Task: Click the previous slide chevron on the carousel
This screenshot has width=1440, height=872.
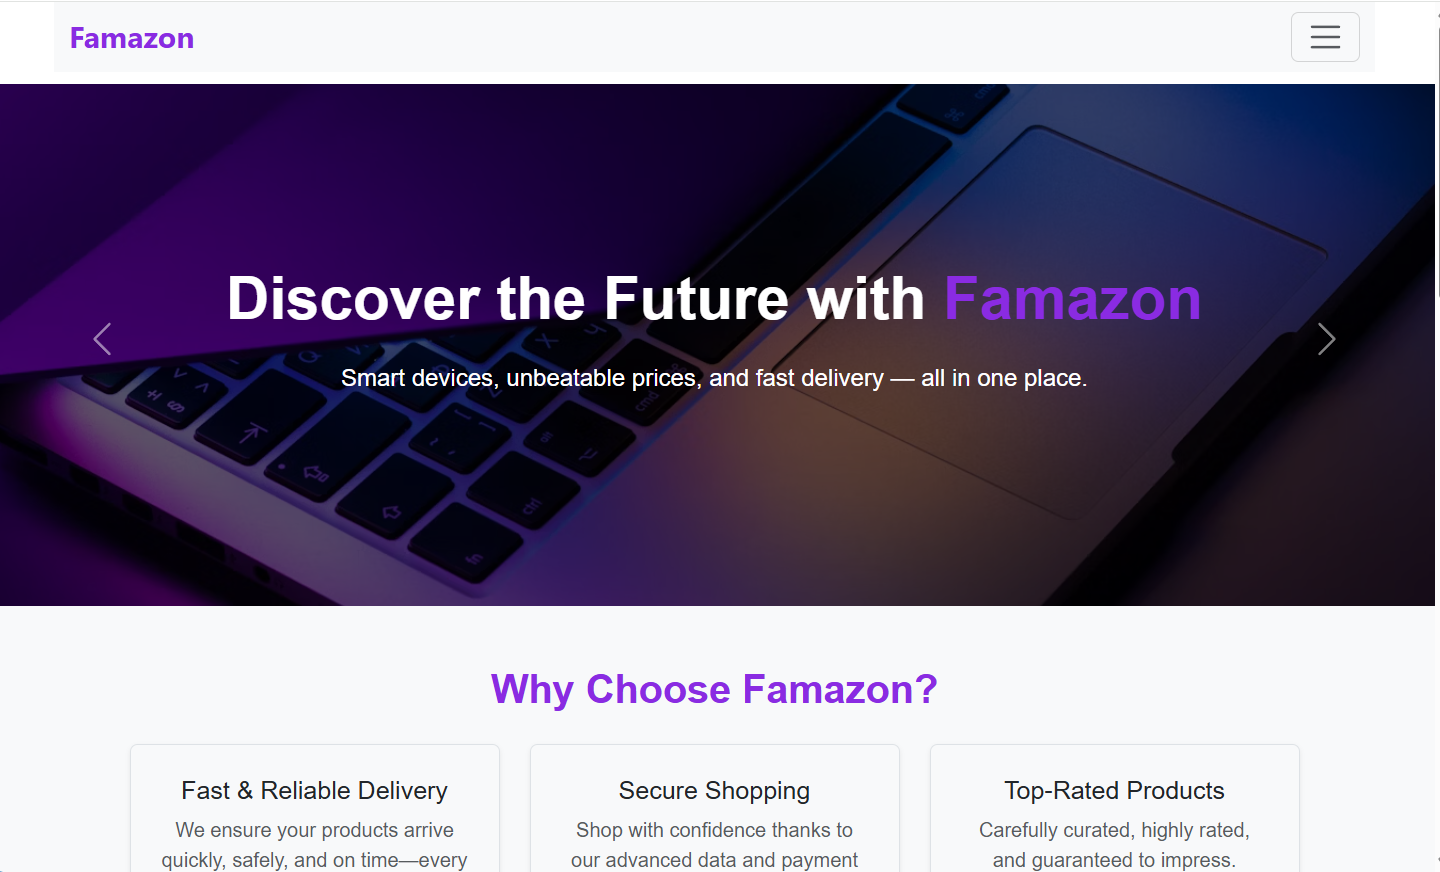Action: (x=101, y=339)
